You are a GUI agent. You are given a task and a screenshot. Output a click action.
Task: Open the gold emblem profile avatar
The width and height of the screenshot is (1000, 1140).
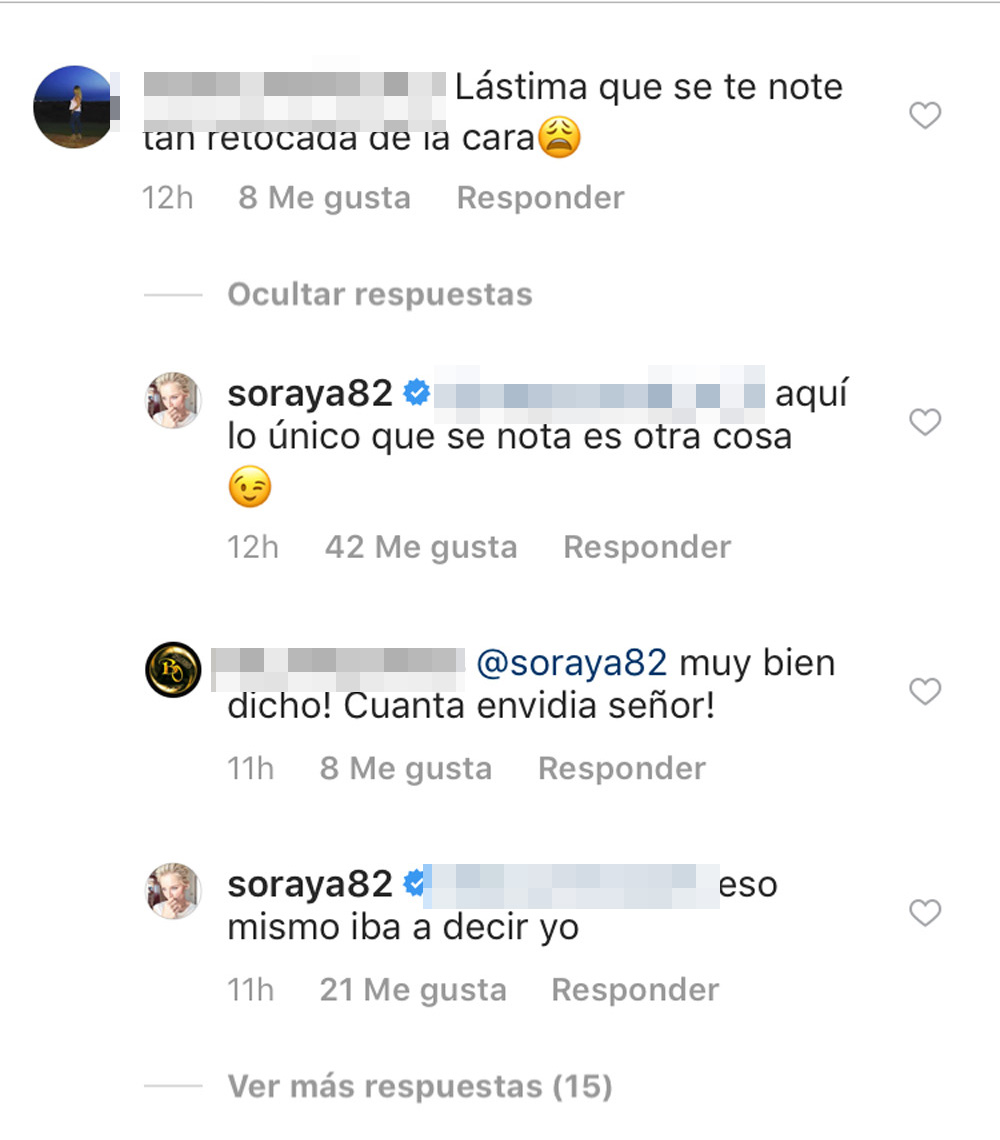(173, 670)
